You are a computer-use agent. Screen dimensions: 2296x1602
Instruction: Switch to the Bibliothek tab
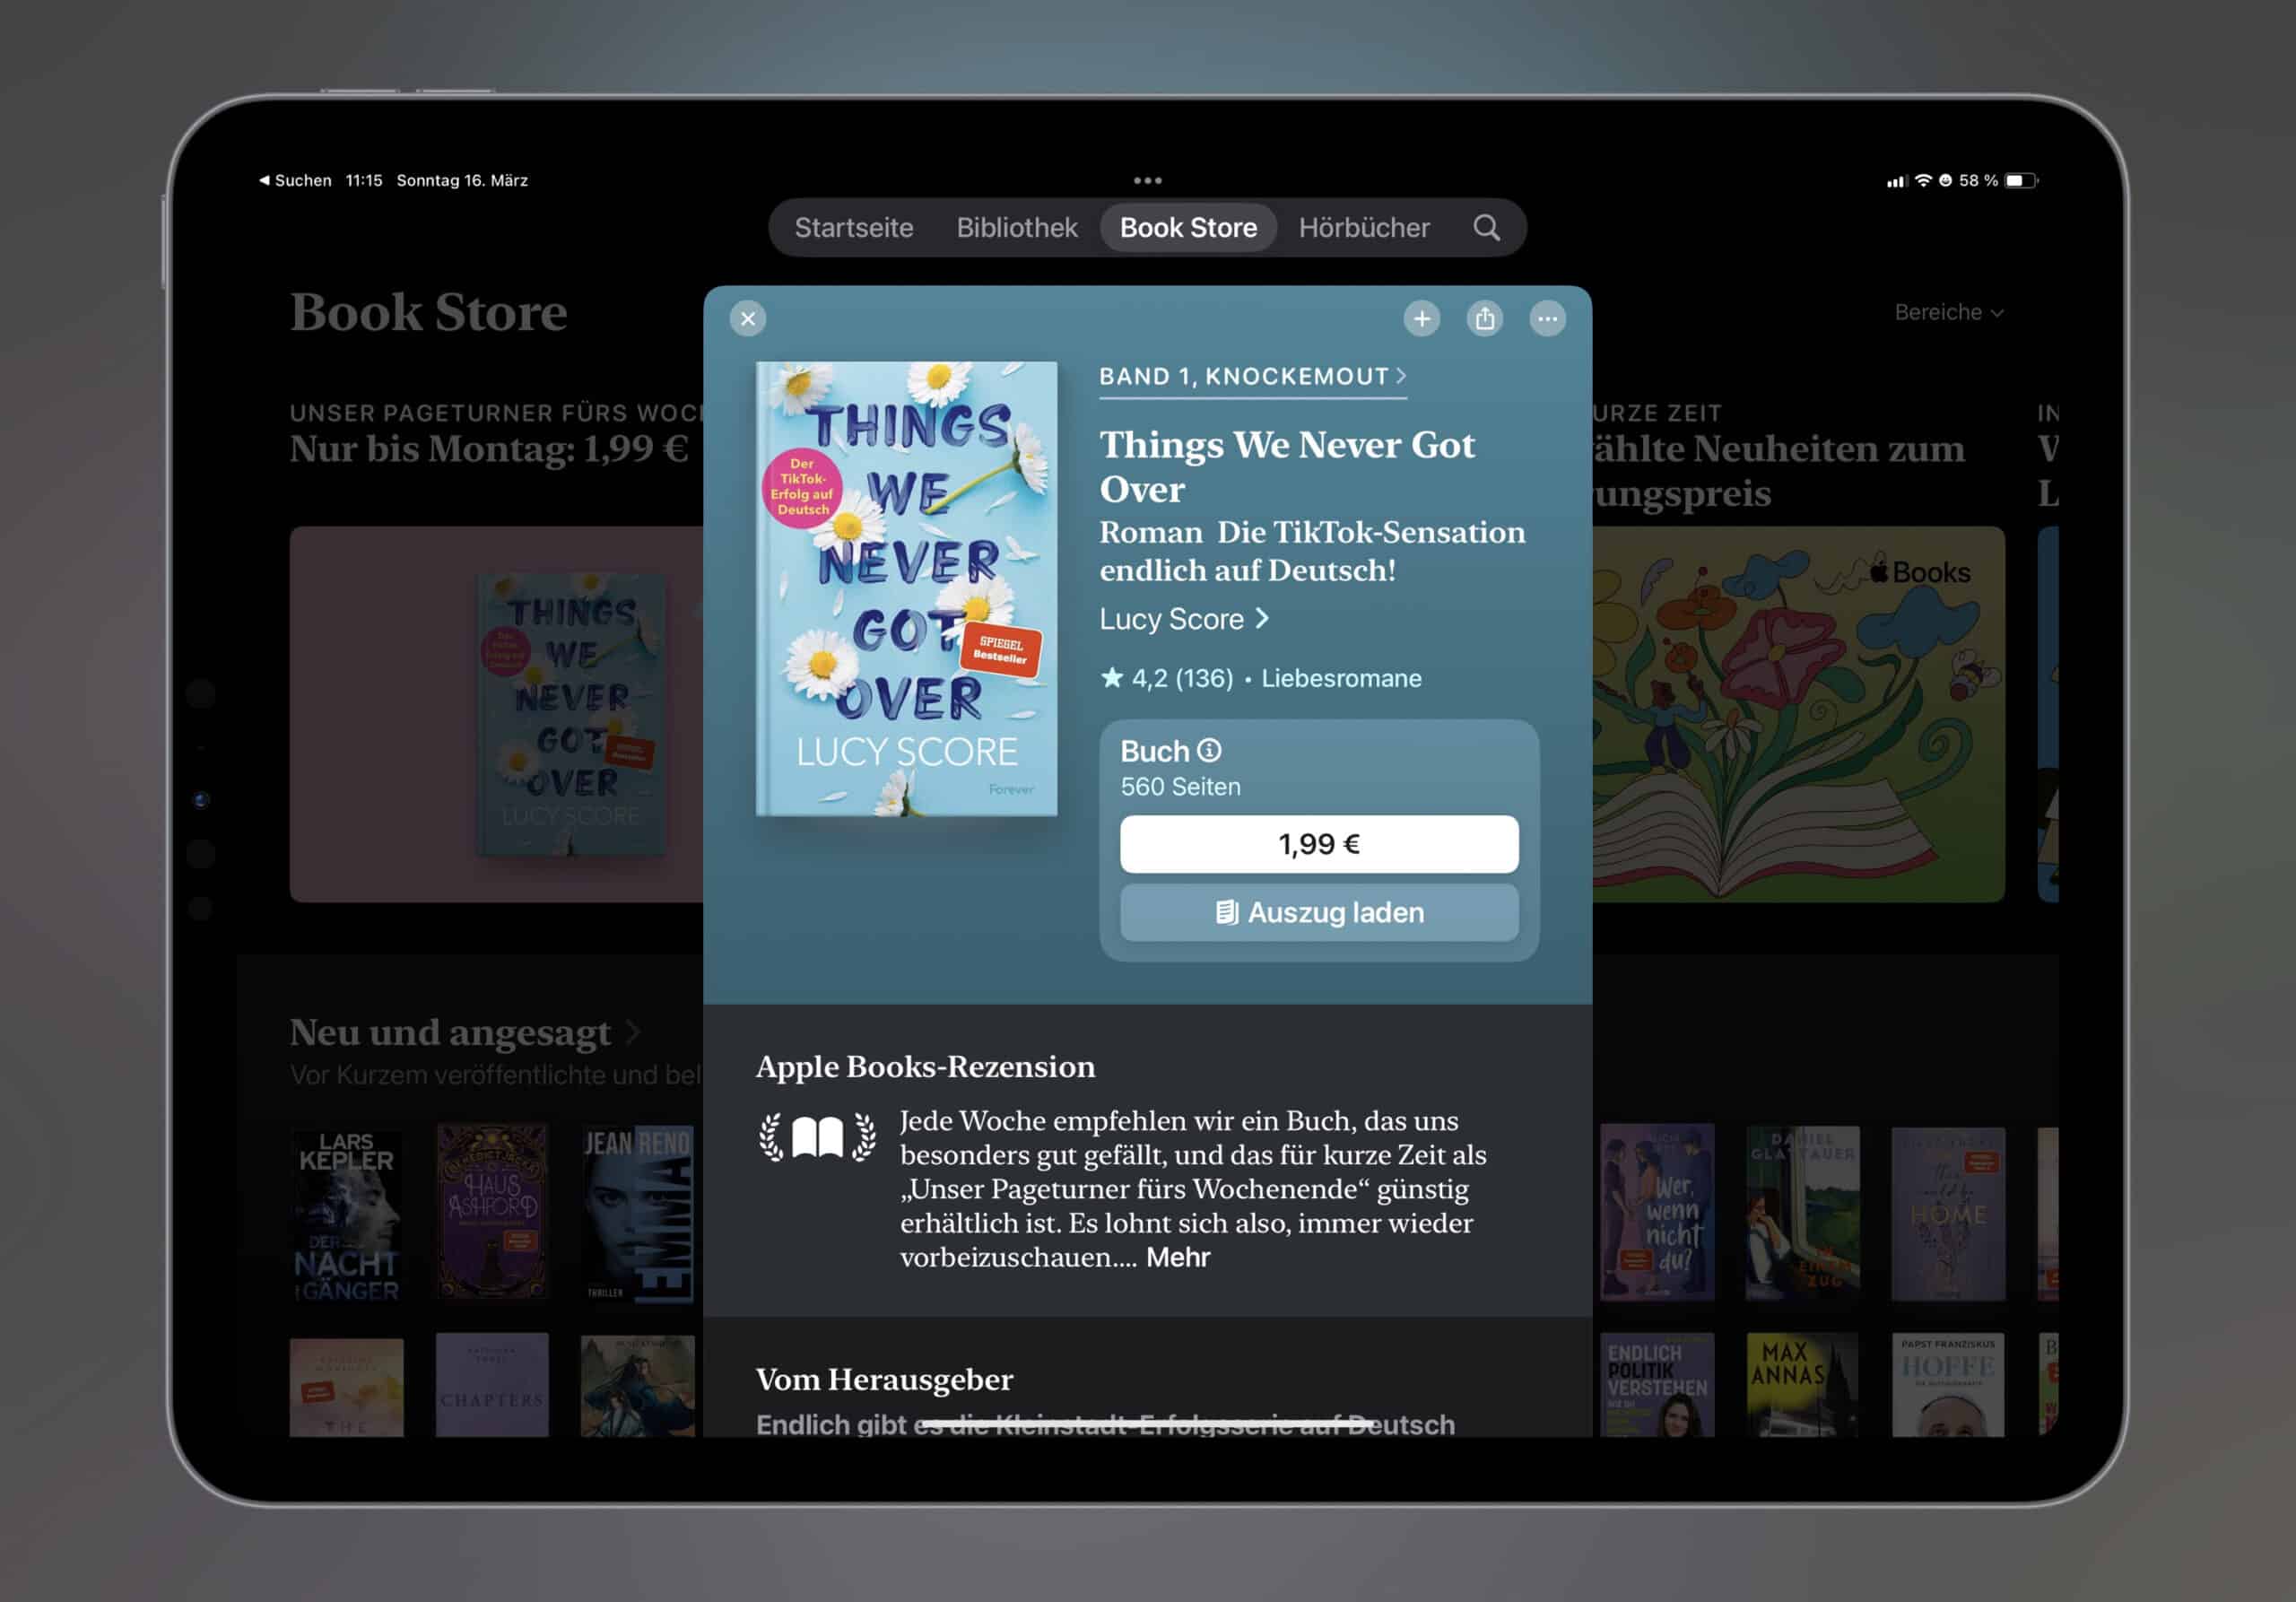(x=1016, y=228)
